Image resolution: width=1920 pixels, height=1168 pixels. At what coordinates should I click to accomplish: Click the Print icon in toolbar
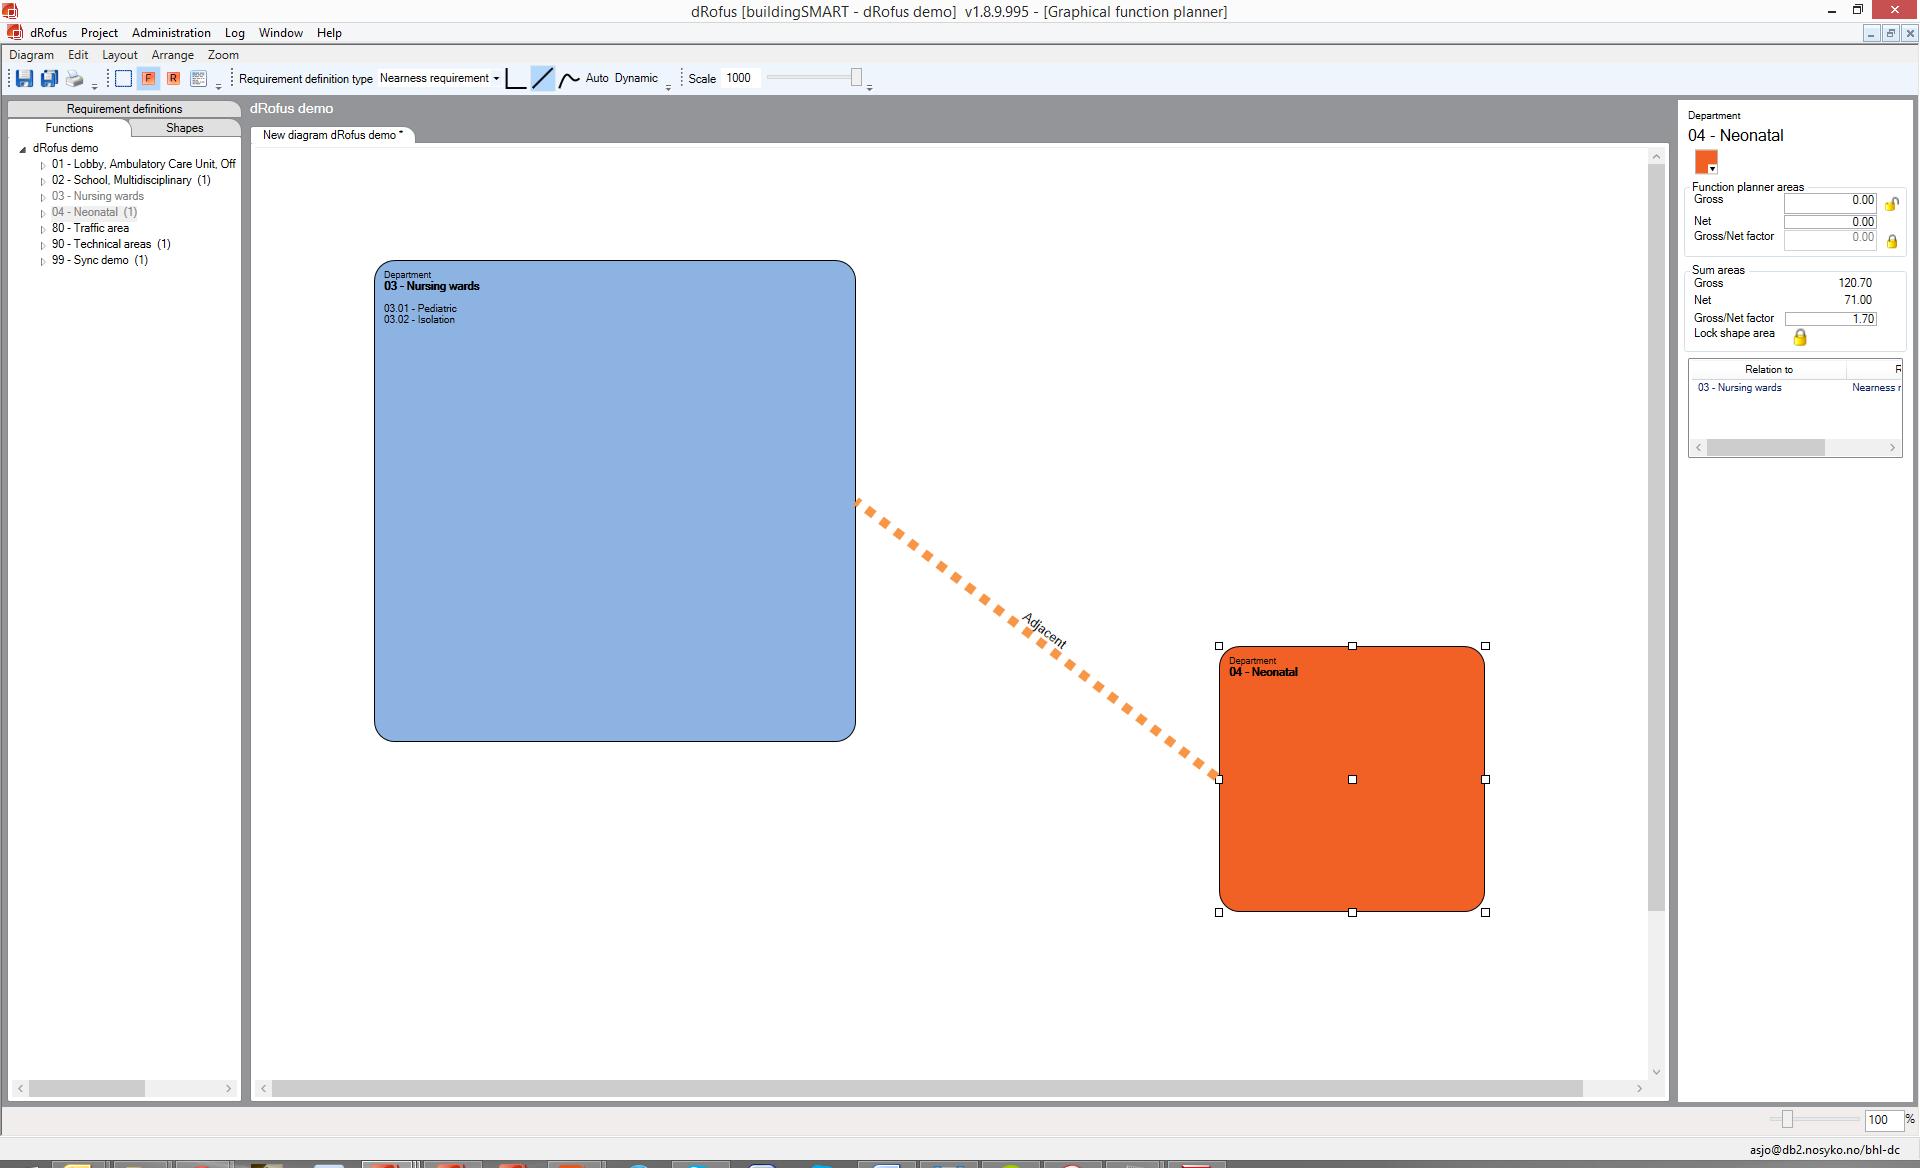[75, 78]
